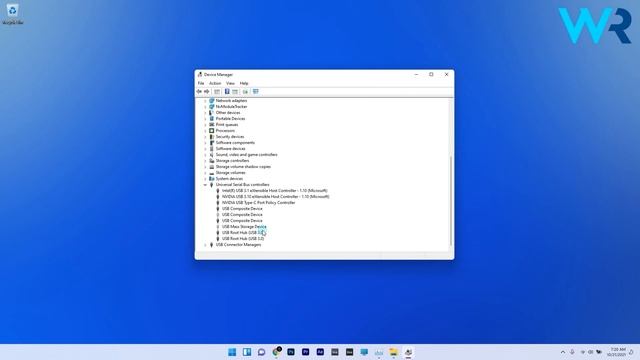Viewport: 640px width, 360px height.
Task: Open Help via the blue question-mark toolbar icon
Action: (x=227, y=91)
